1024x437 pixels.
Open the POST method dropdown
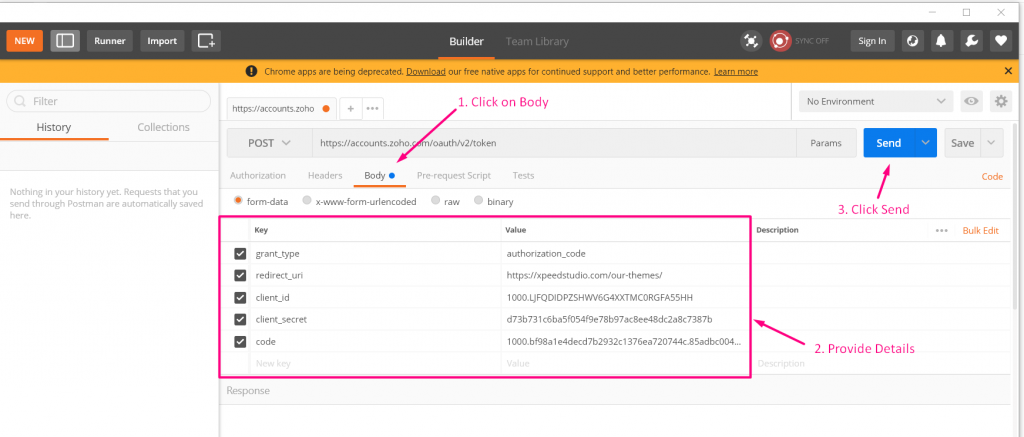[x=269, y=143]
